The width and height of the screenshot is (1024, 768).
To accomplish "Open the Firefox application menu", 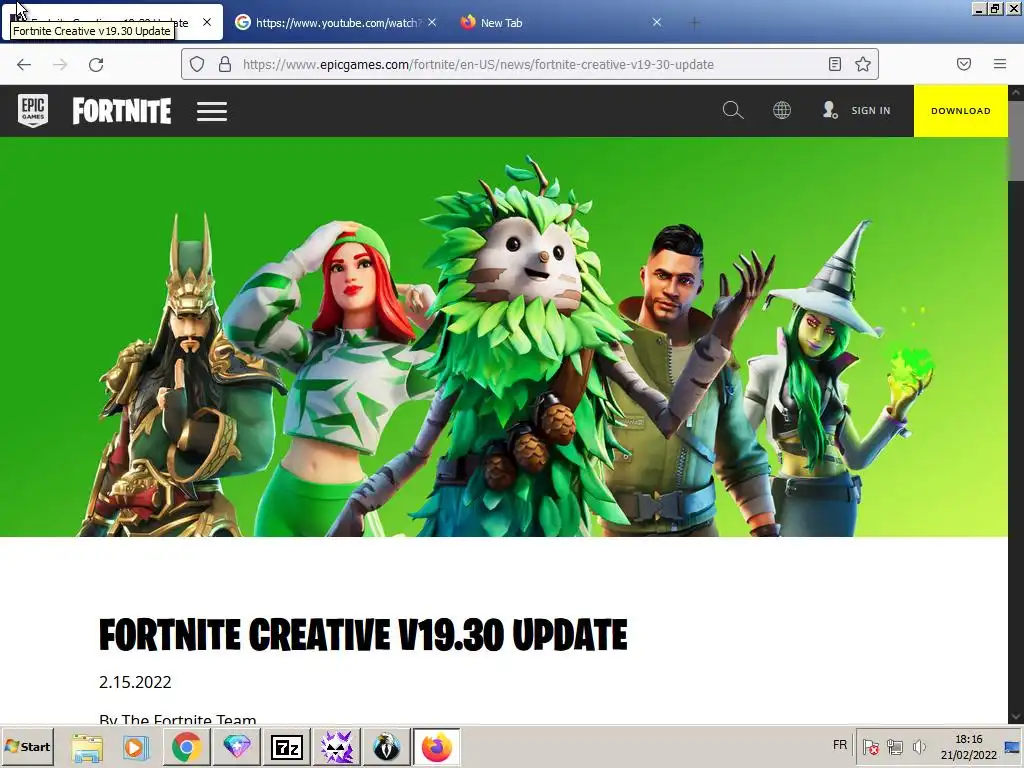I will tap(1000, 64).
